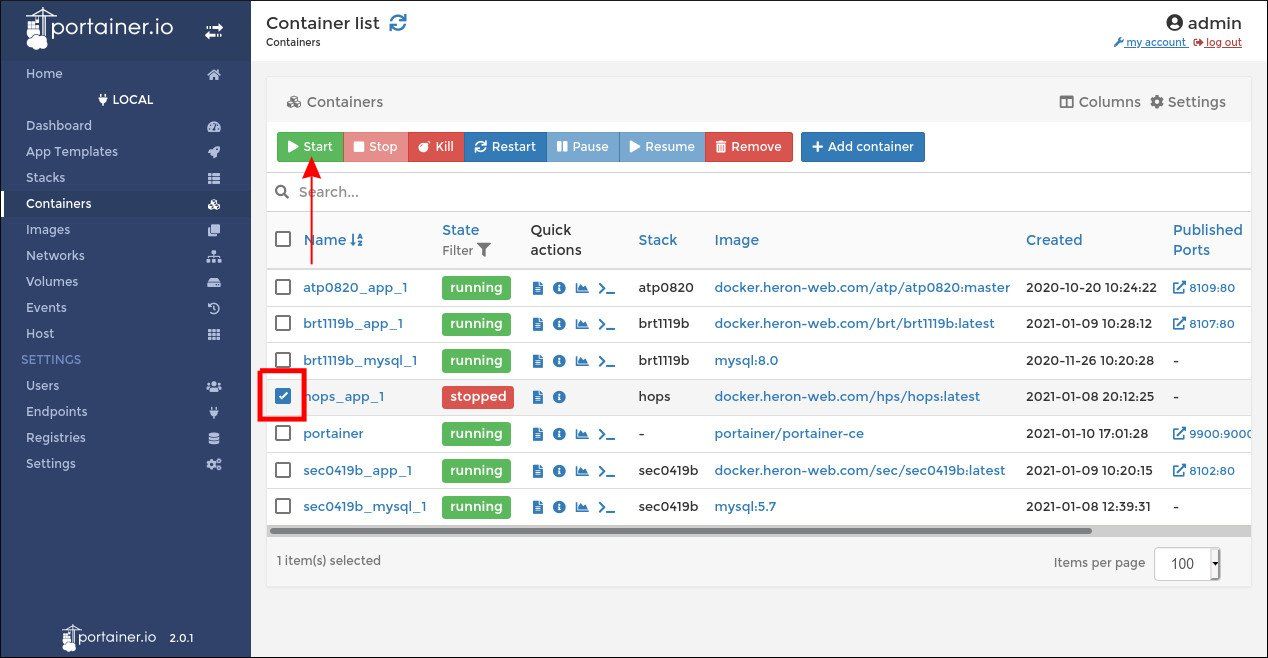Open external link icon for port 8109:80
1268x658 pixels.
click(x=1179, y=288)
